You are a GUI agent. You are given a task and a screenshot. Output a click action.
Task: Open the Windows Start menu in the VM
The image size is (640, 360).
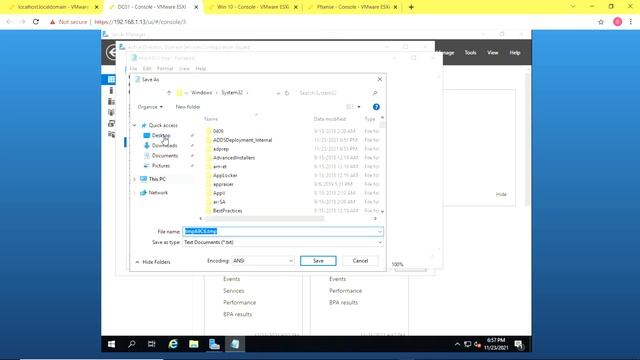(111, 344)
